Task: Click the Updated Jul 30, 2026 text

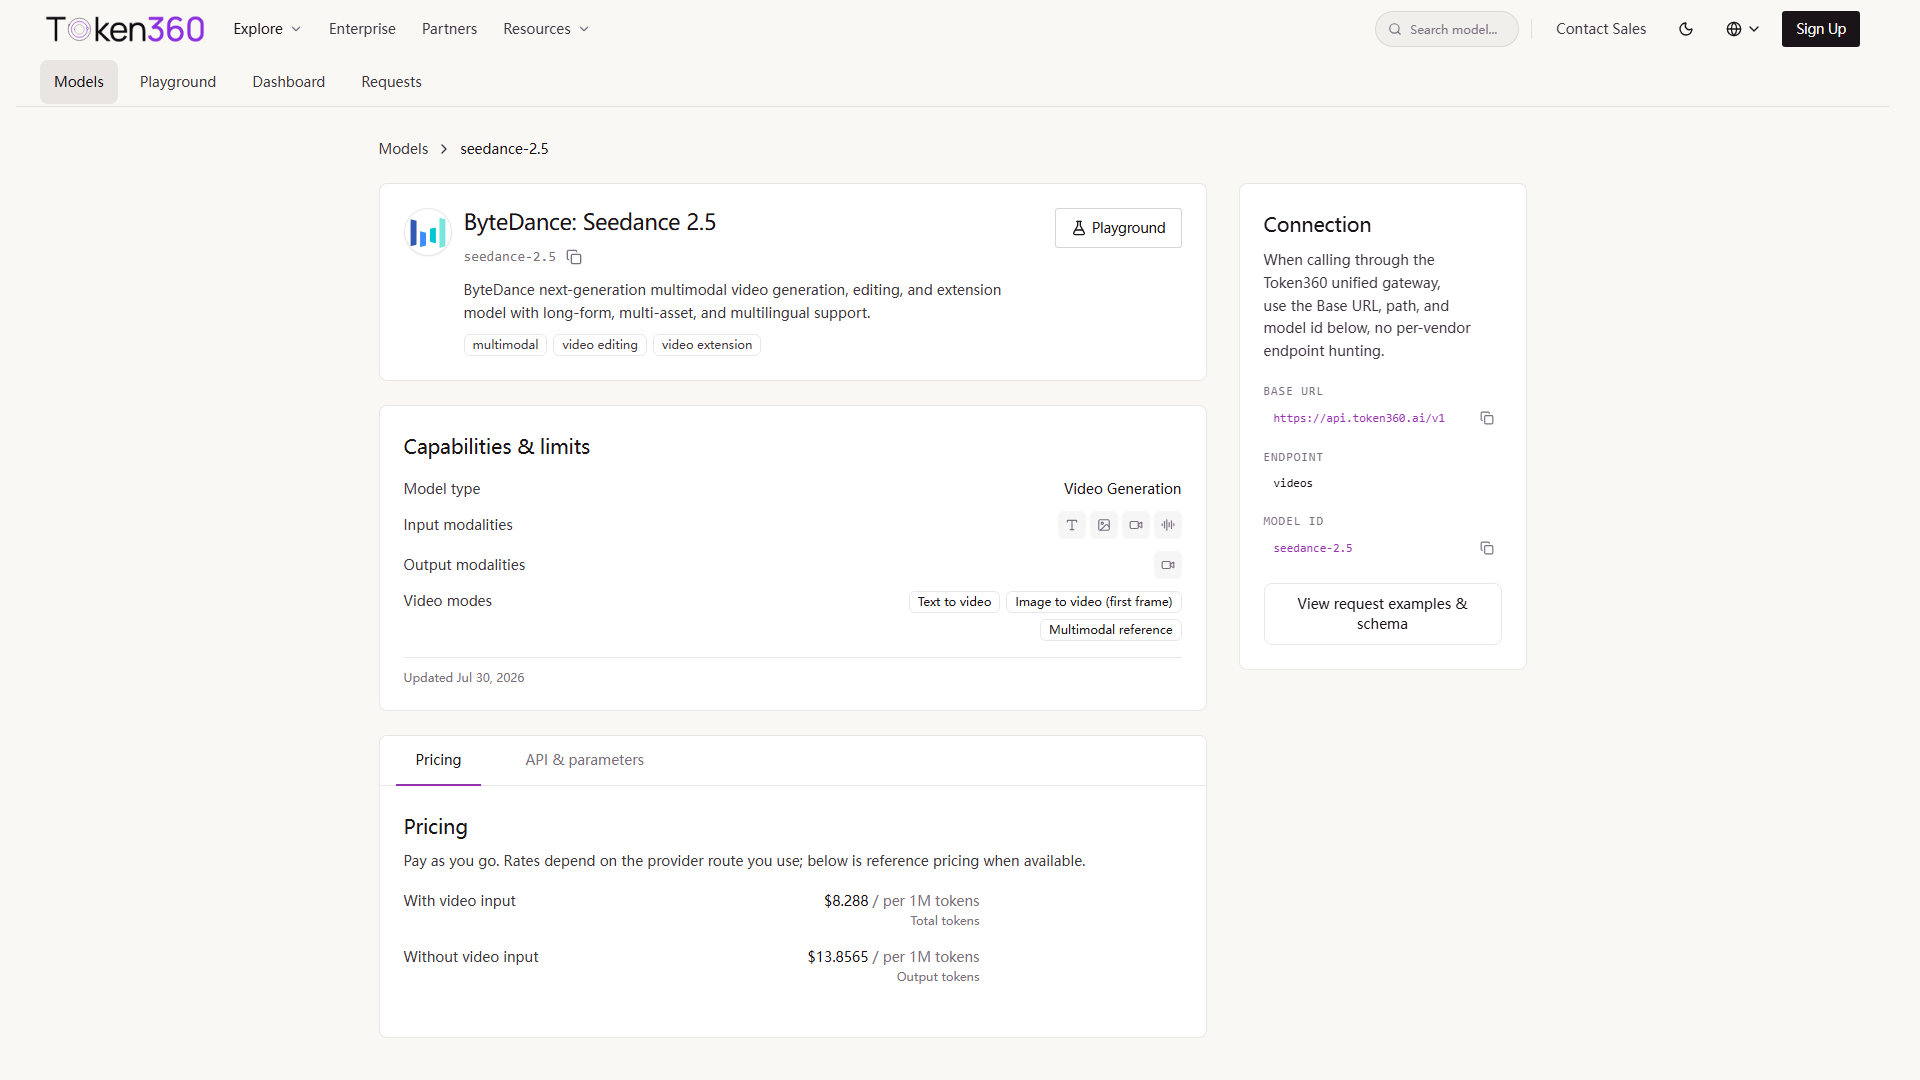Action: 464,678
